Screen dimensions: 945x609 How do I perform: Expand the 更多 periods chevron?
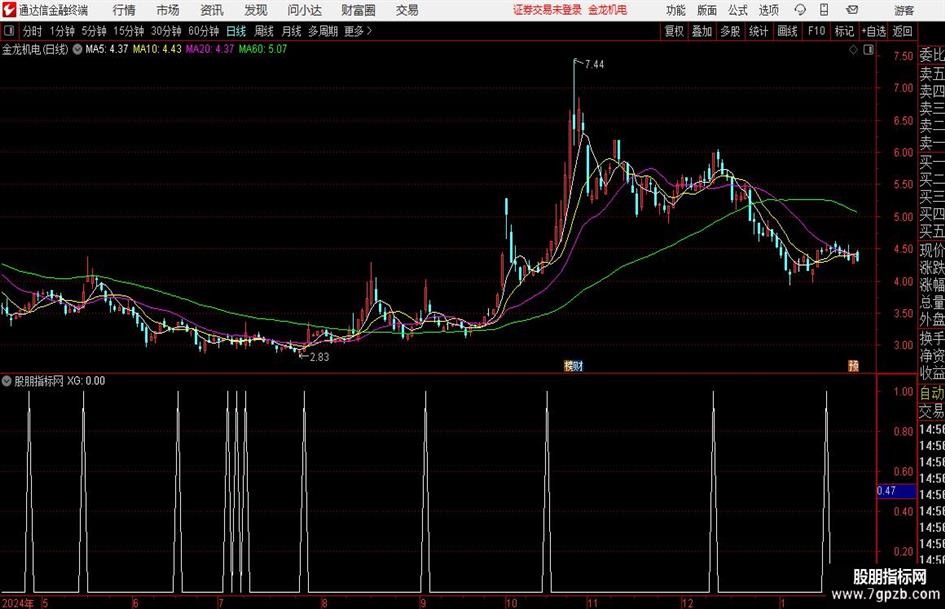click(369, 31)
